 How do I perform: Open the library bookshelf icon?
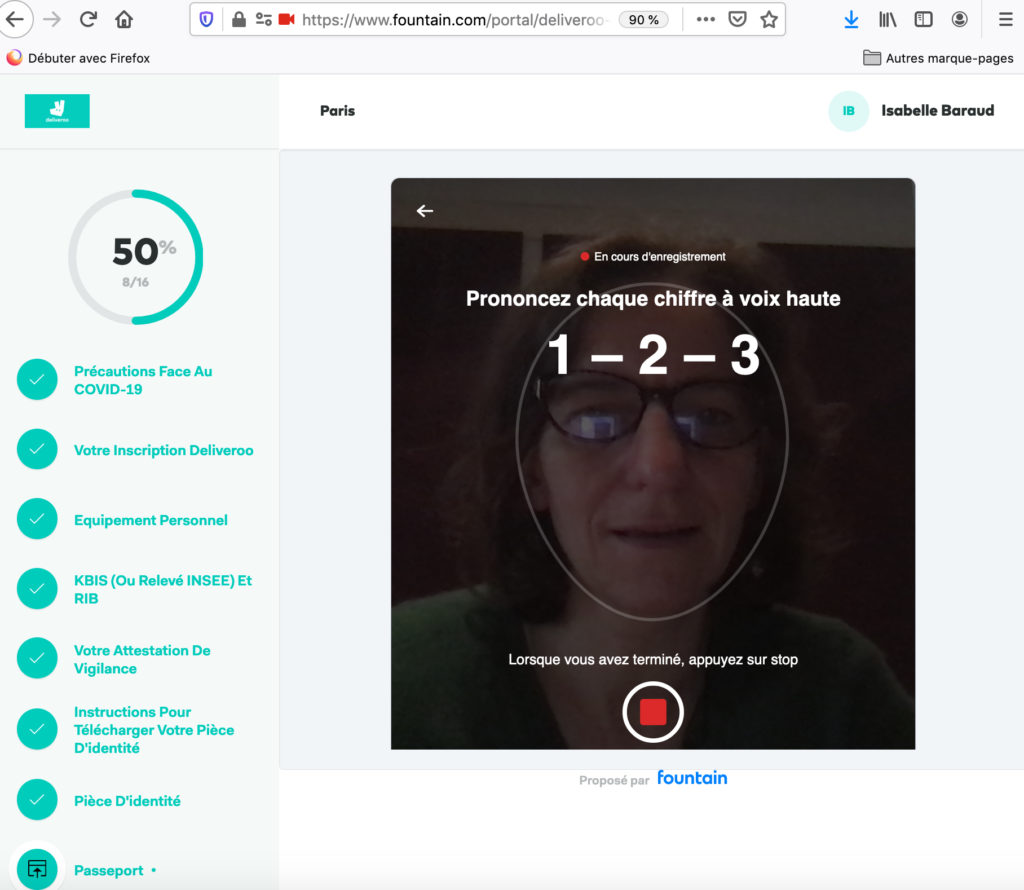[888, 20]
